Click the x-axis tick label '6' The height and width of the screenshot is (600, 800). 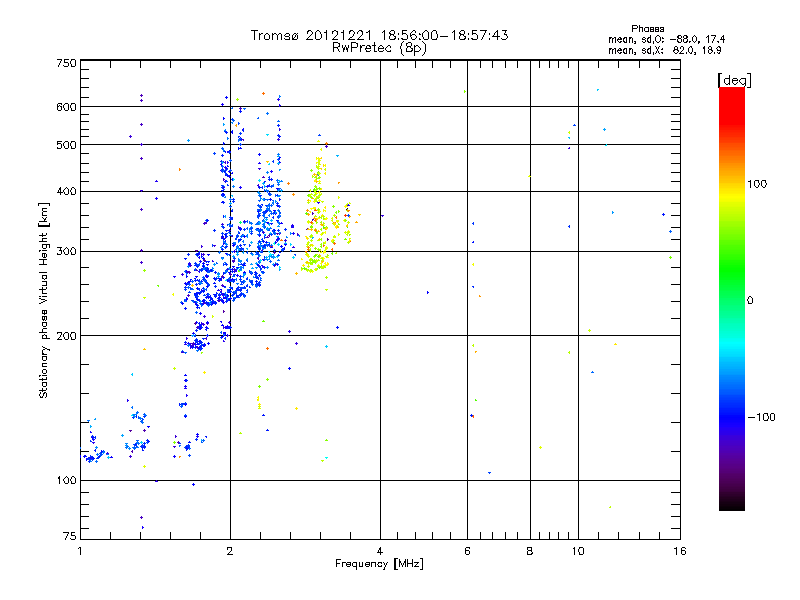[x=467, y=551]
